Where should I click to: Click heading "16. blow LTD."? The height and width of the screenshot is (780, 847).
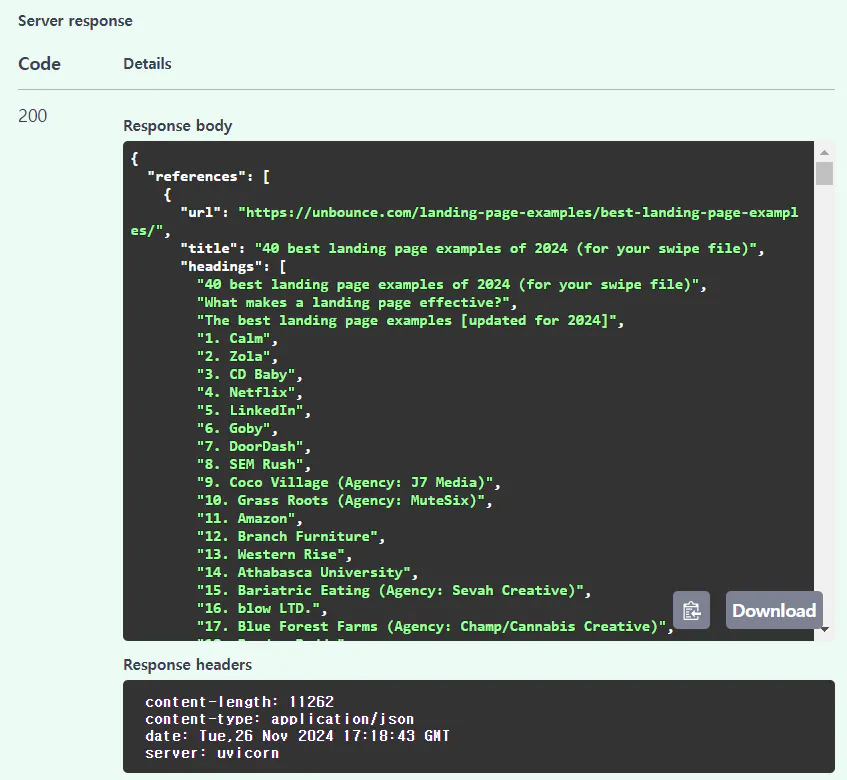(x=261, y=608)
